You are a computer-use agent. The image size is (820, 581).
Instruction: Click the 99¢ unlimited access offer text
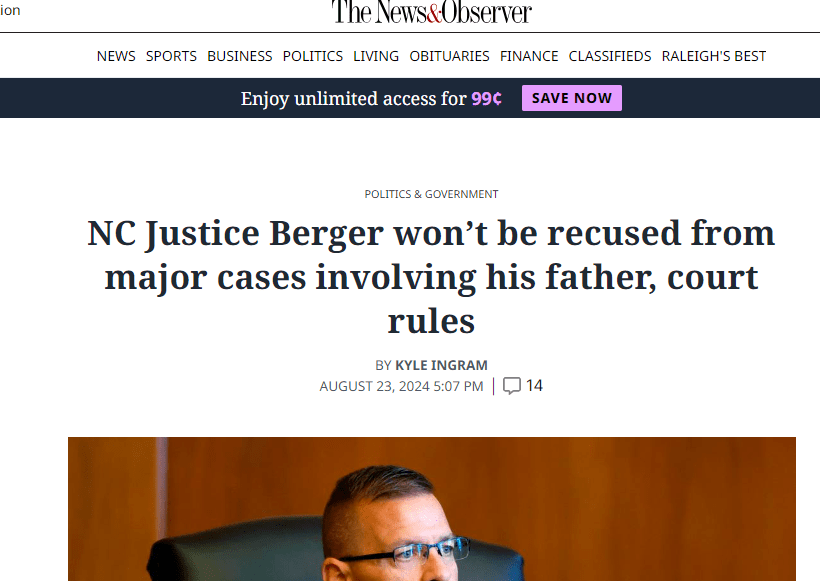point(487,99)
